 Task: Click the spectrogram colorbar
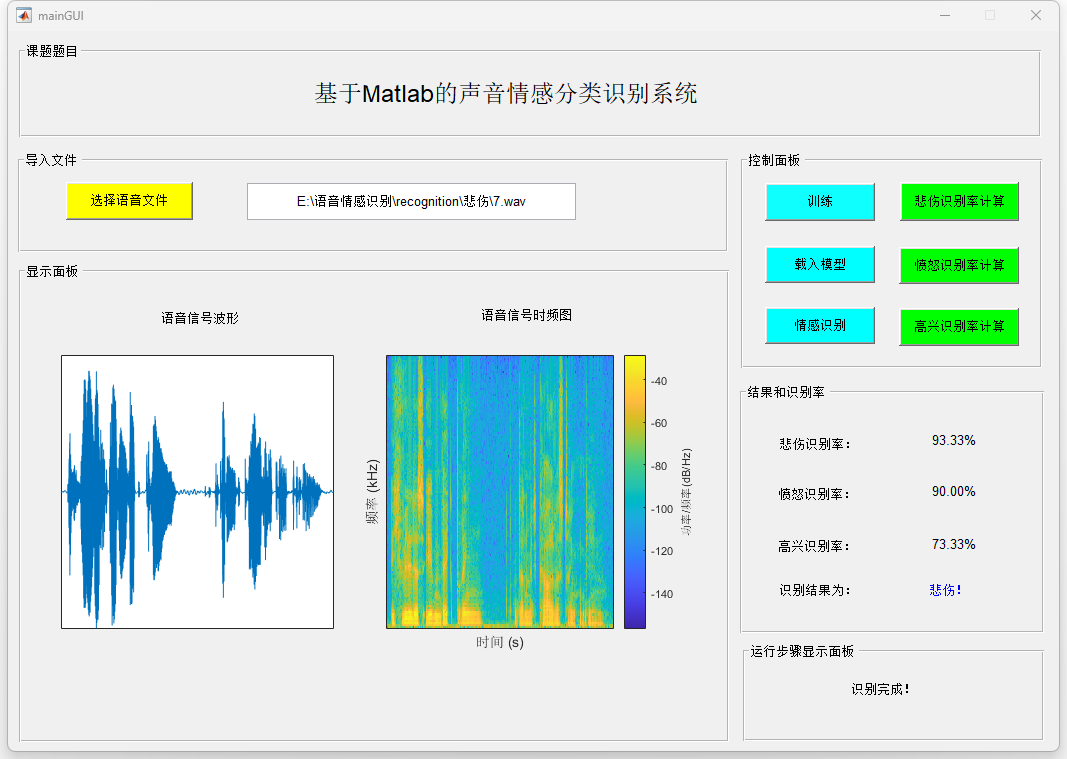tap(635, 492)
